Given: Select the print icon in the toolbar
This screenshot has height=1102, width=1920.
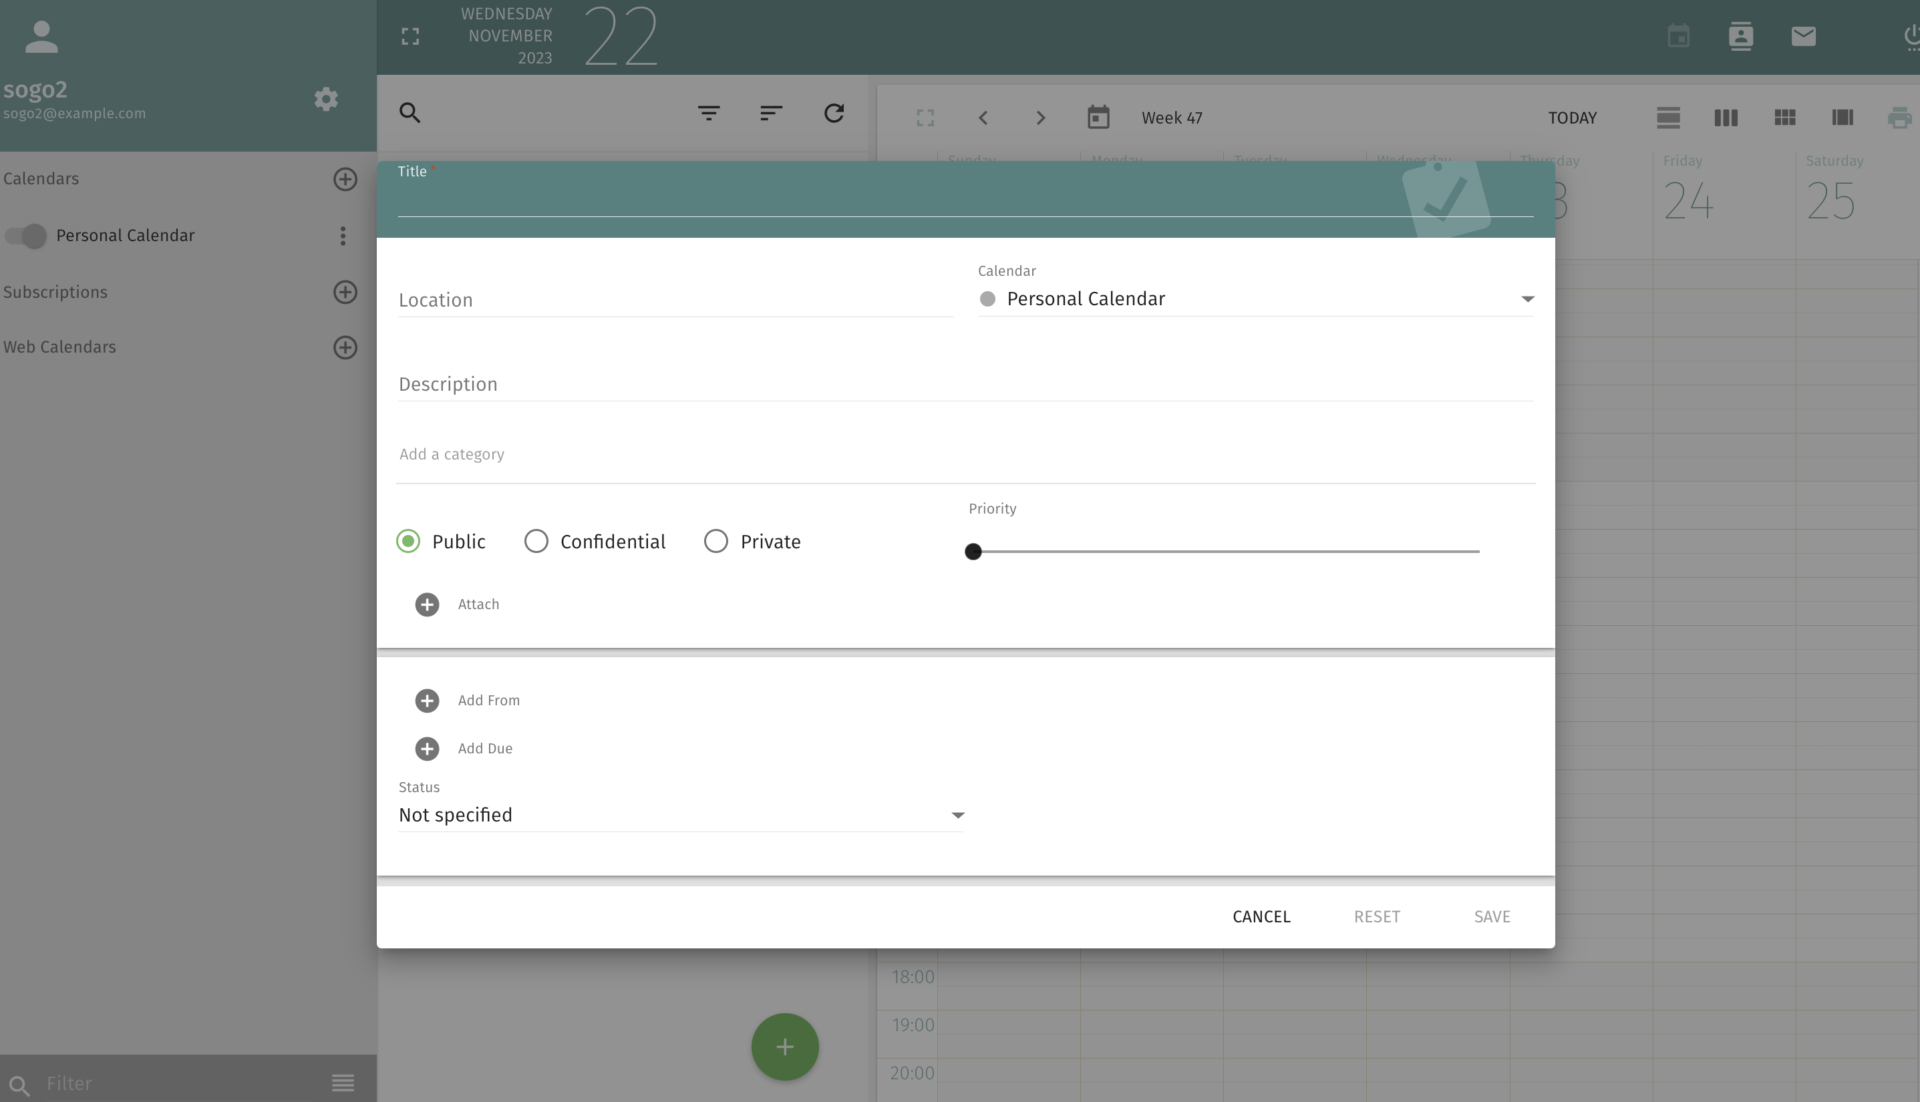Looking at the screenshot, I should pyautogui.click(x=1899, y=117).
